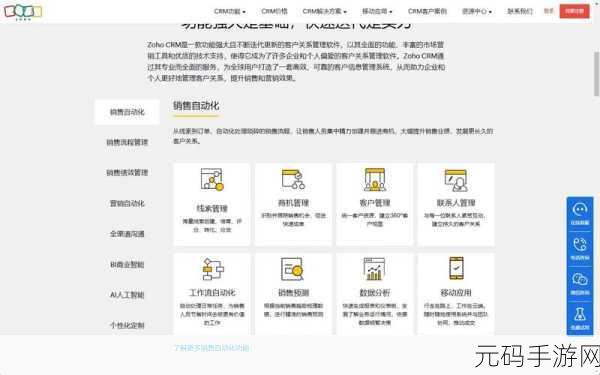Viewport: 600px width, 375px height.
Task: Click the login link beside the red button
Action: (549, 11)
